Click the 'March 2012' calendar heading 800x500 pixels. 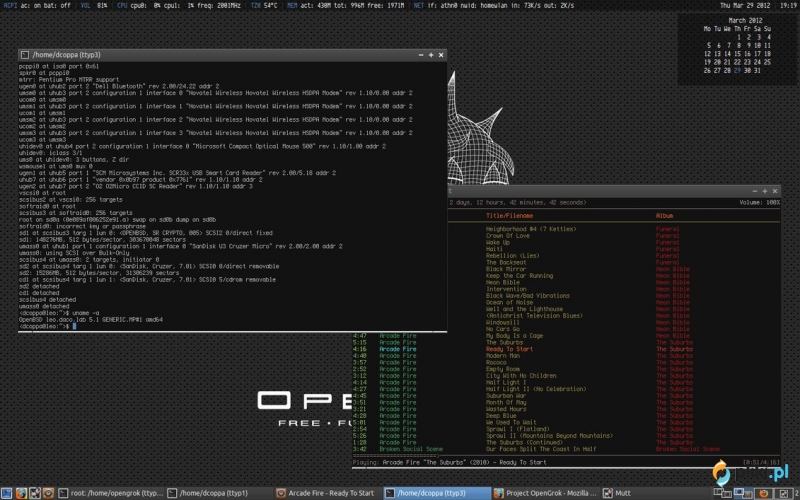pyautogui.click(x=745, y=20)
